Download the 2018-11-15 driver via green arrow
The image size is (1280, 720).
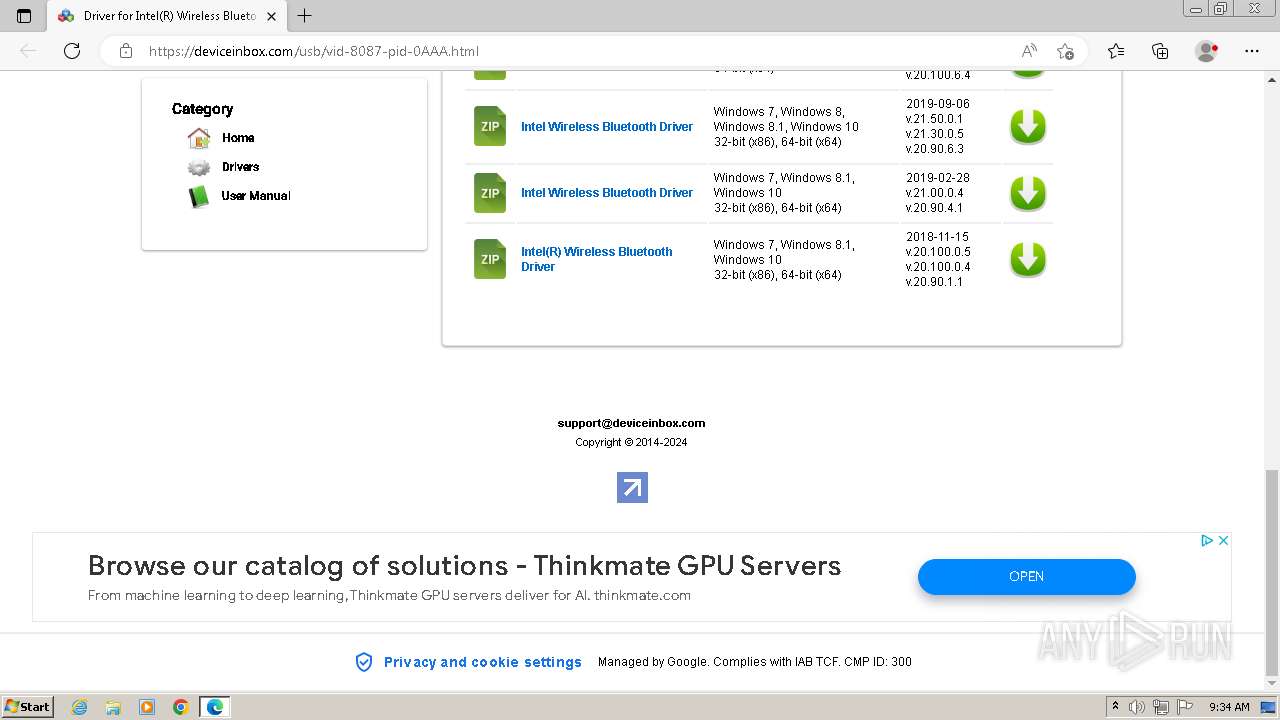1027,259
